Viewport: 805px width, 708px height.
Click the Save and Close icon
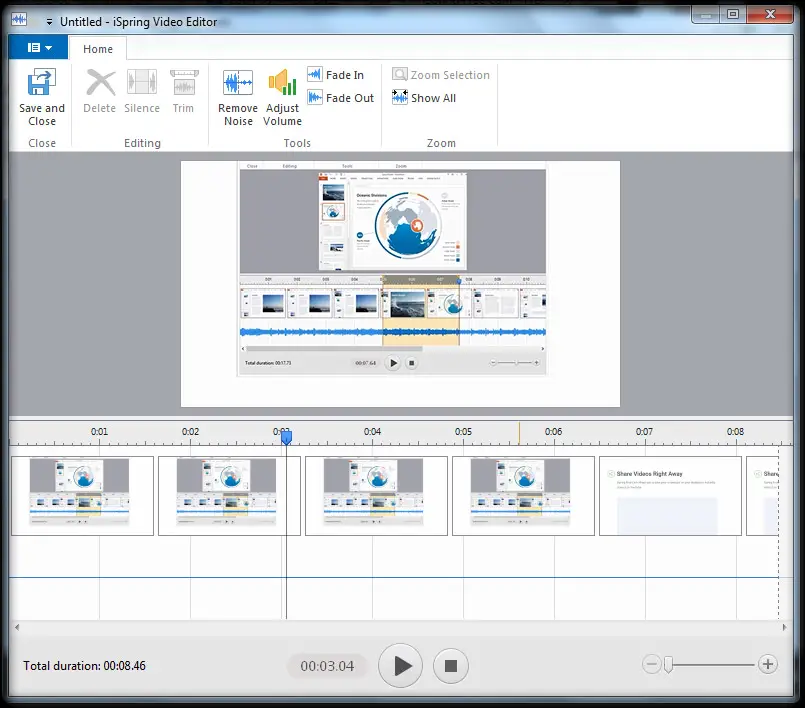[42, 84]
